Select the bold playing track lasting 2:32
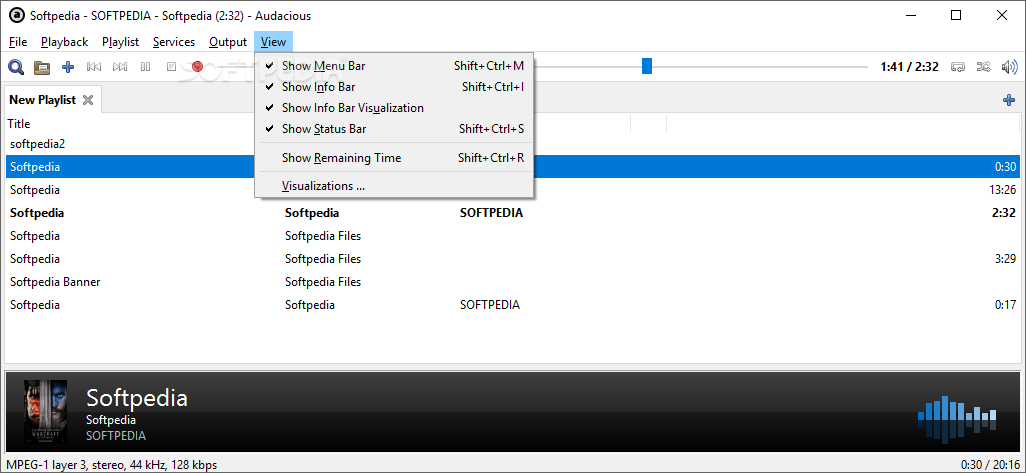Viewport: 1026px width, 473px height. 513,213
